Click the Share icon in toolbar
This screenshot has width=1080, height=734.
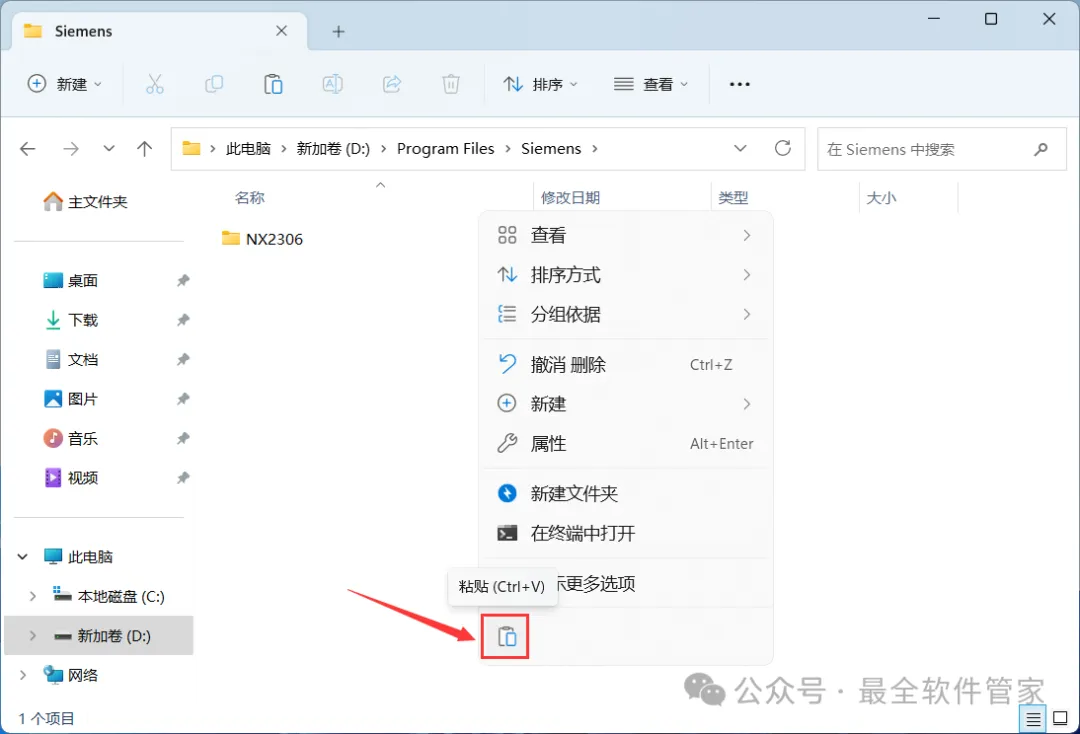[392, 84]
